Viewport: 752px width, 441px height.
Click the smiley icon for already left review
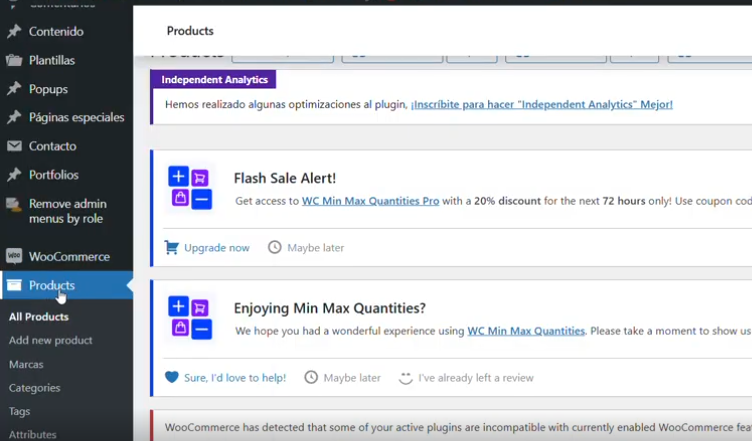click(405, 378)
